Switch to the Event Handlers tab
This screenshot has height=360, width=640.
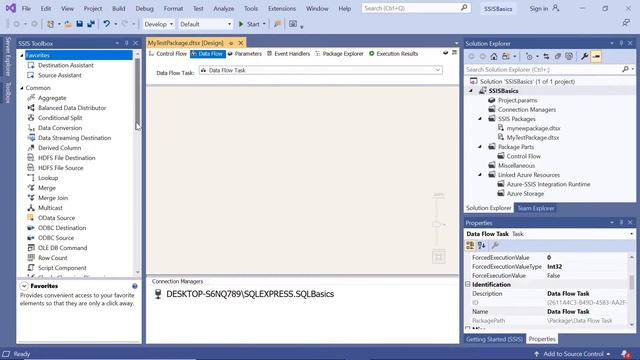tap(288, 53)
